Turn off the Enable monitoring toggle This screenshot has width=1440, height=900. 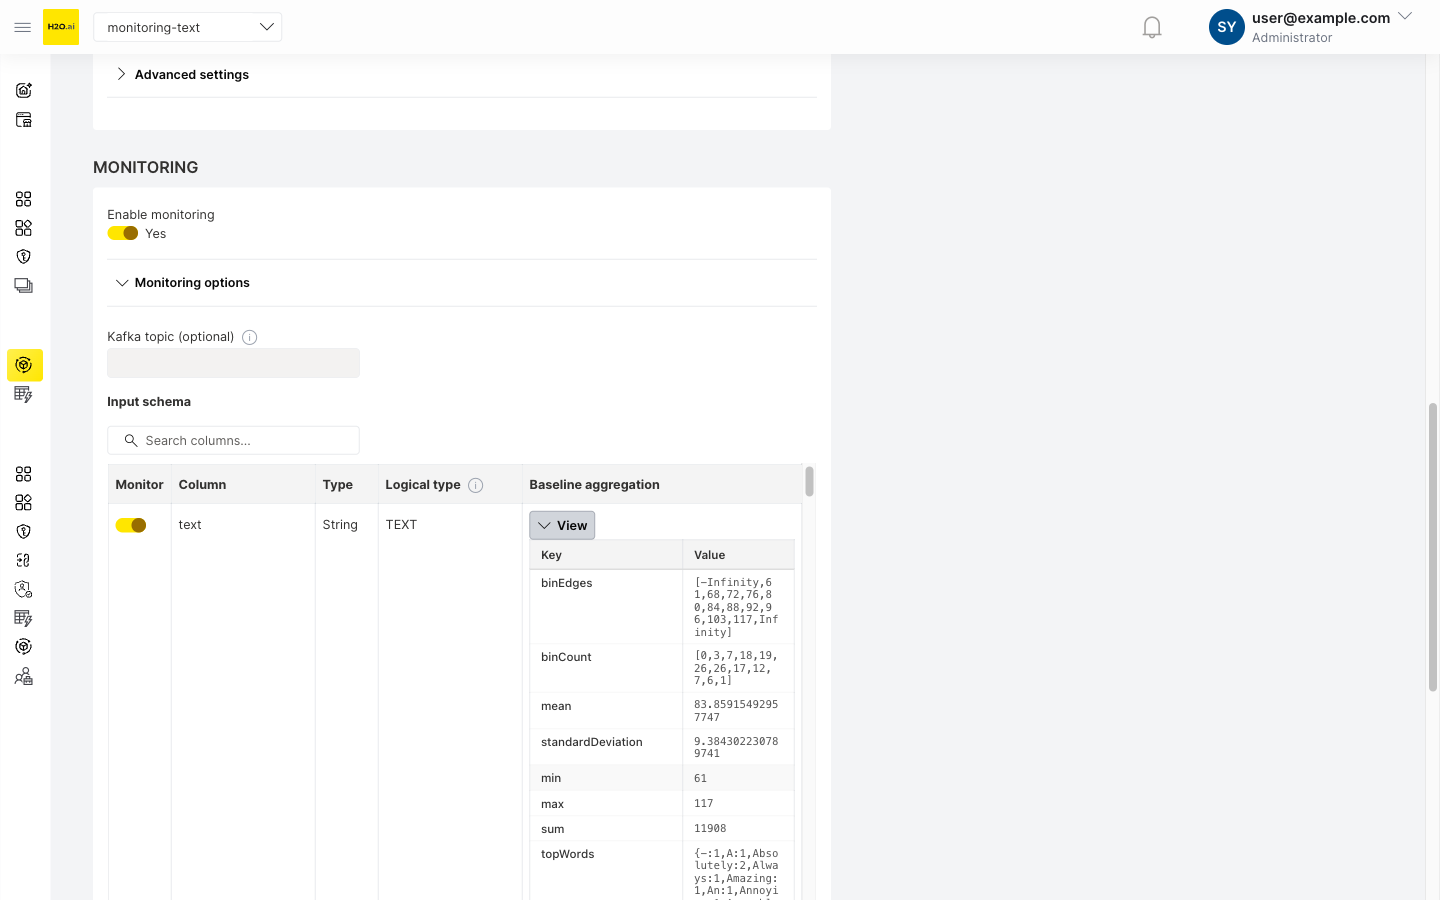pos(123,233)
